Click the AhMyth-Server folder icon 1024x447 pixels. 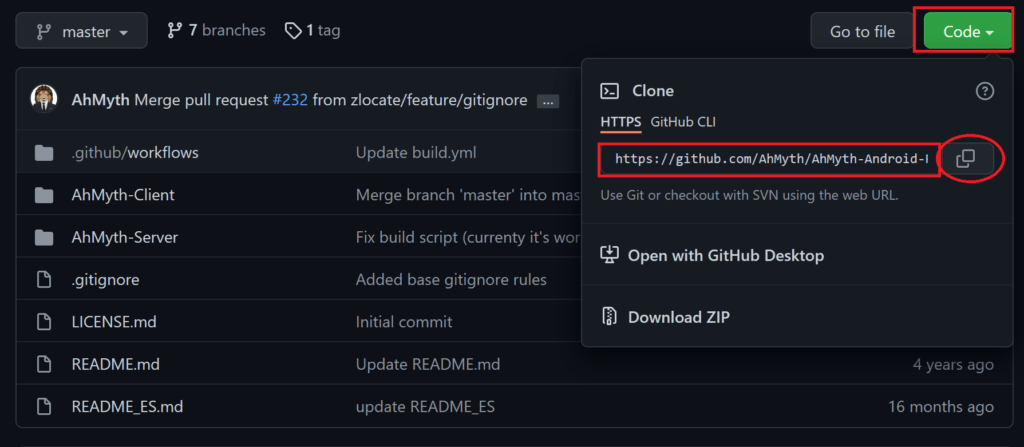tap(44, 237)
